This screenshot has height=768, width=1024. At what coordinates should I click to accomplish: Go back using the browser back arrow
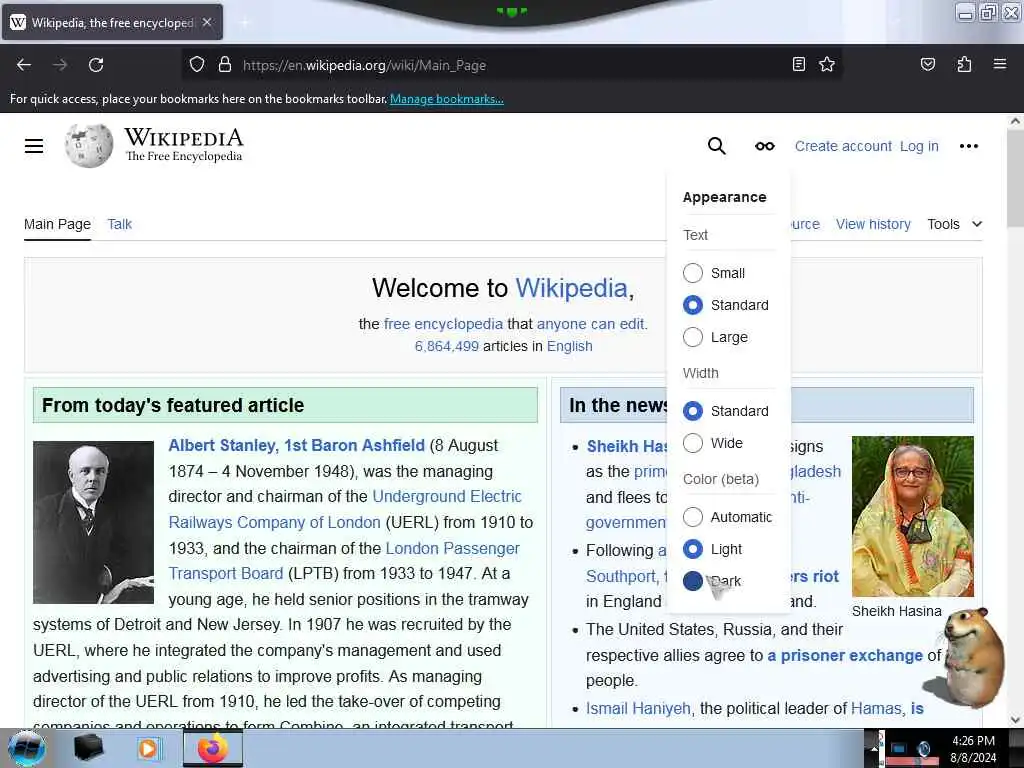24,65
